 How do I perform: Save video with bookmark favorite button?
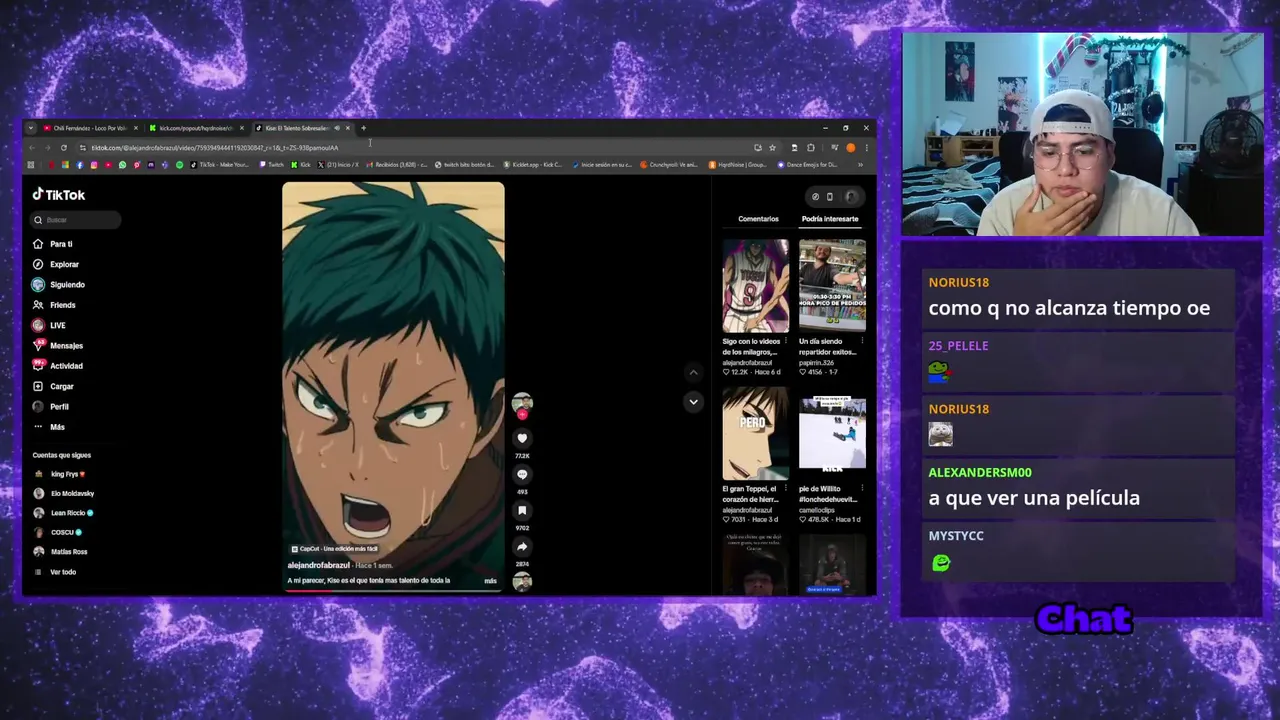coord(522,510)
